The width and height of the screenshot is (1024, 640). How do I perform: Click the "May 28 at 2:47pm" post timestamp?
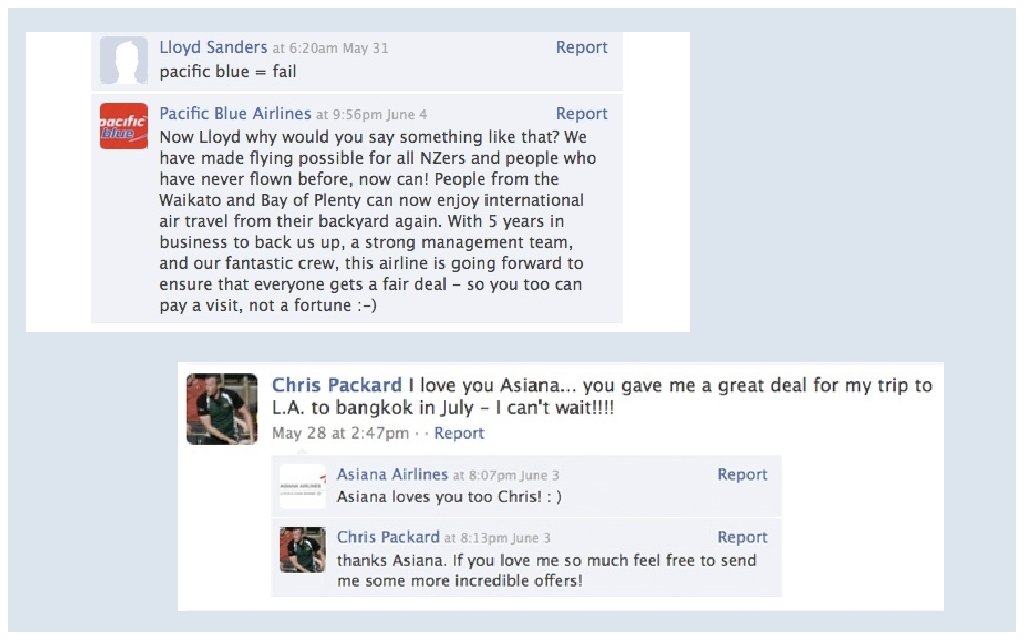(340, 433)
